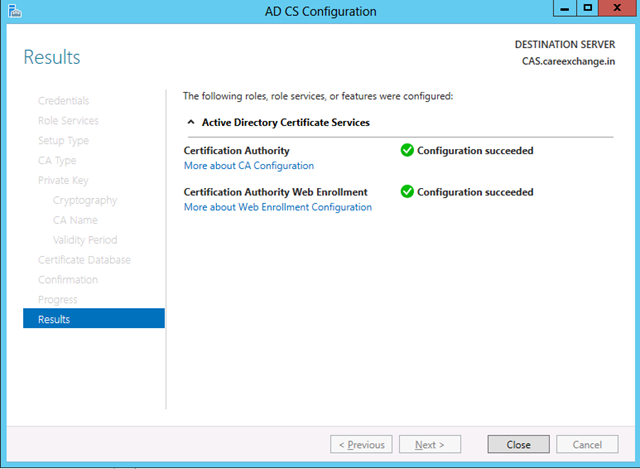Click the Certification Authority label
This screenshot has width=640, height=469.
point(236,151)
